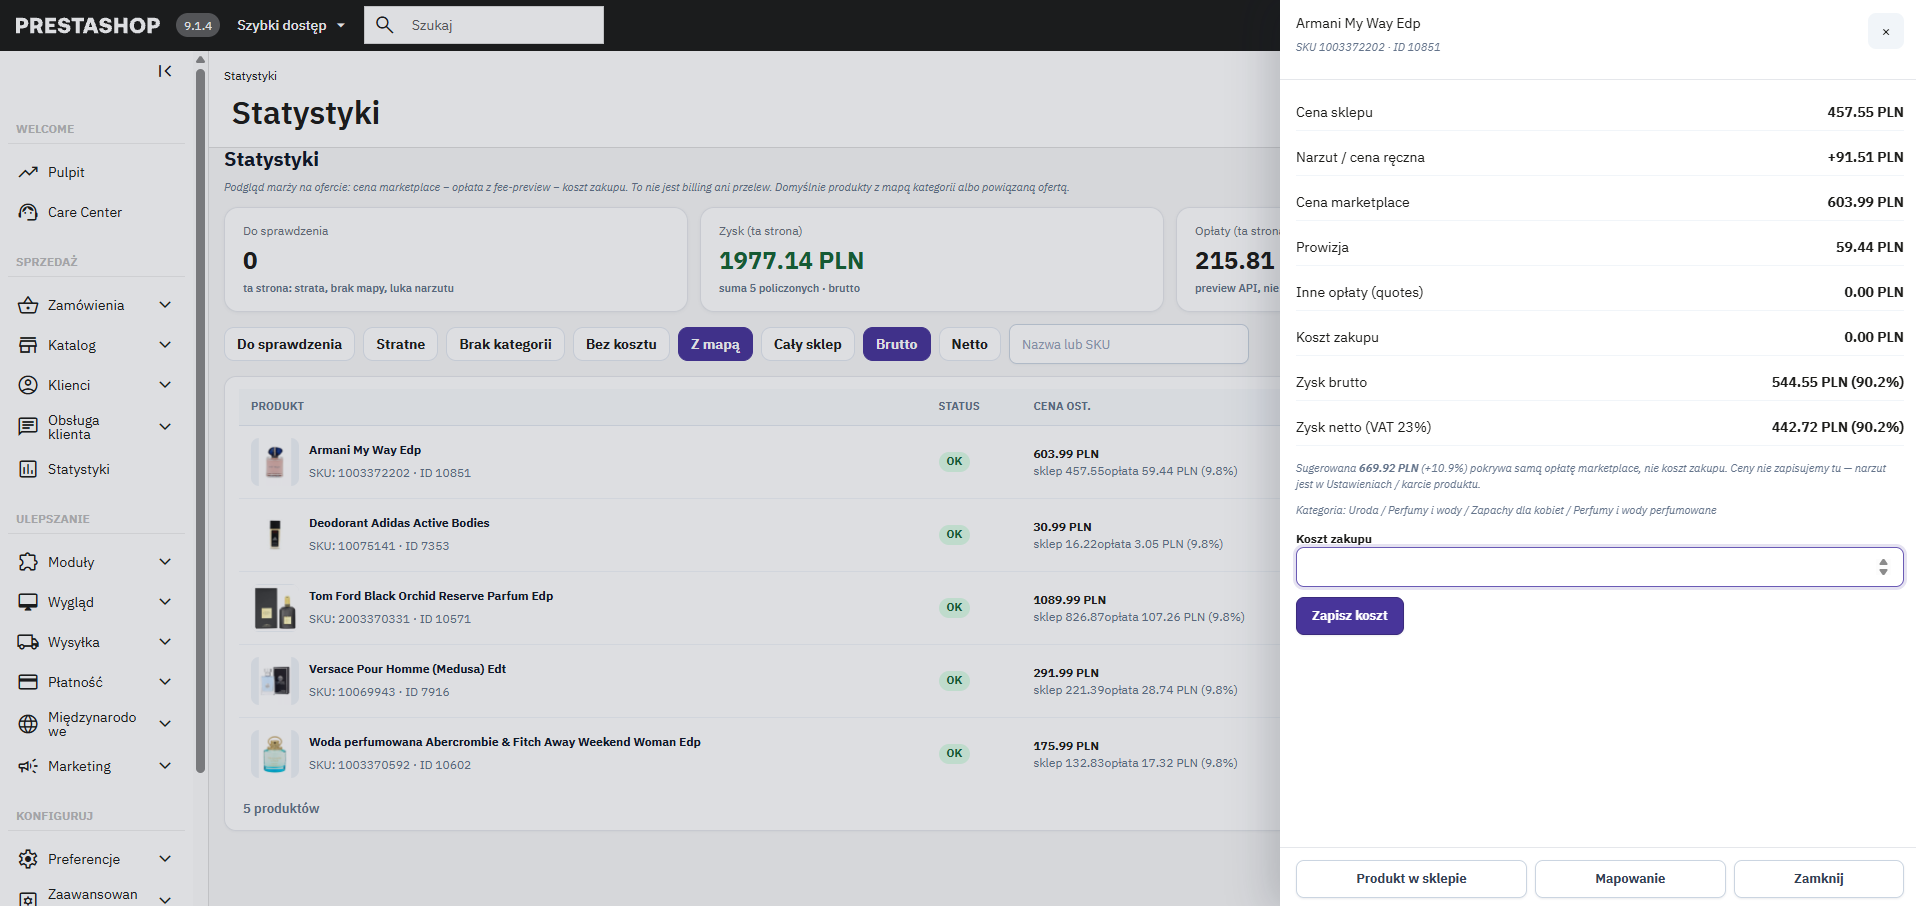Screen dimensions: 1916x906
Task: Expand the Zamówienia submenu chevron
Action: click(165, 305)
